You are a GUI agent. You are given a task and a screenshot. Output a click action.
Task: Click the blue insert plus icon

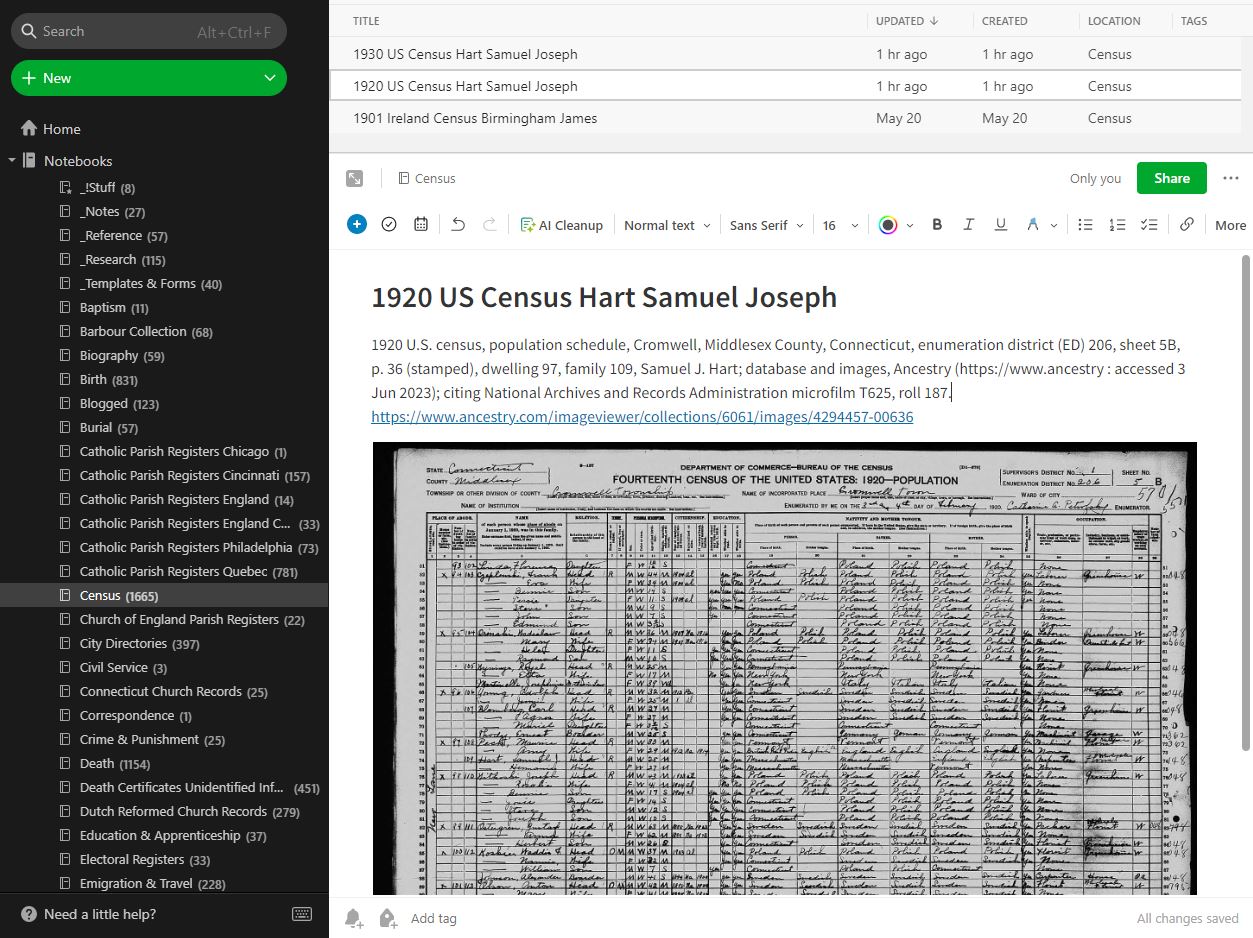(357, 225)
